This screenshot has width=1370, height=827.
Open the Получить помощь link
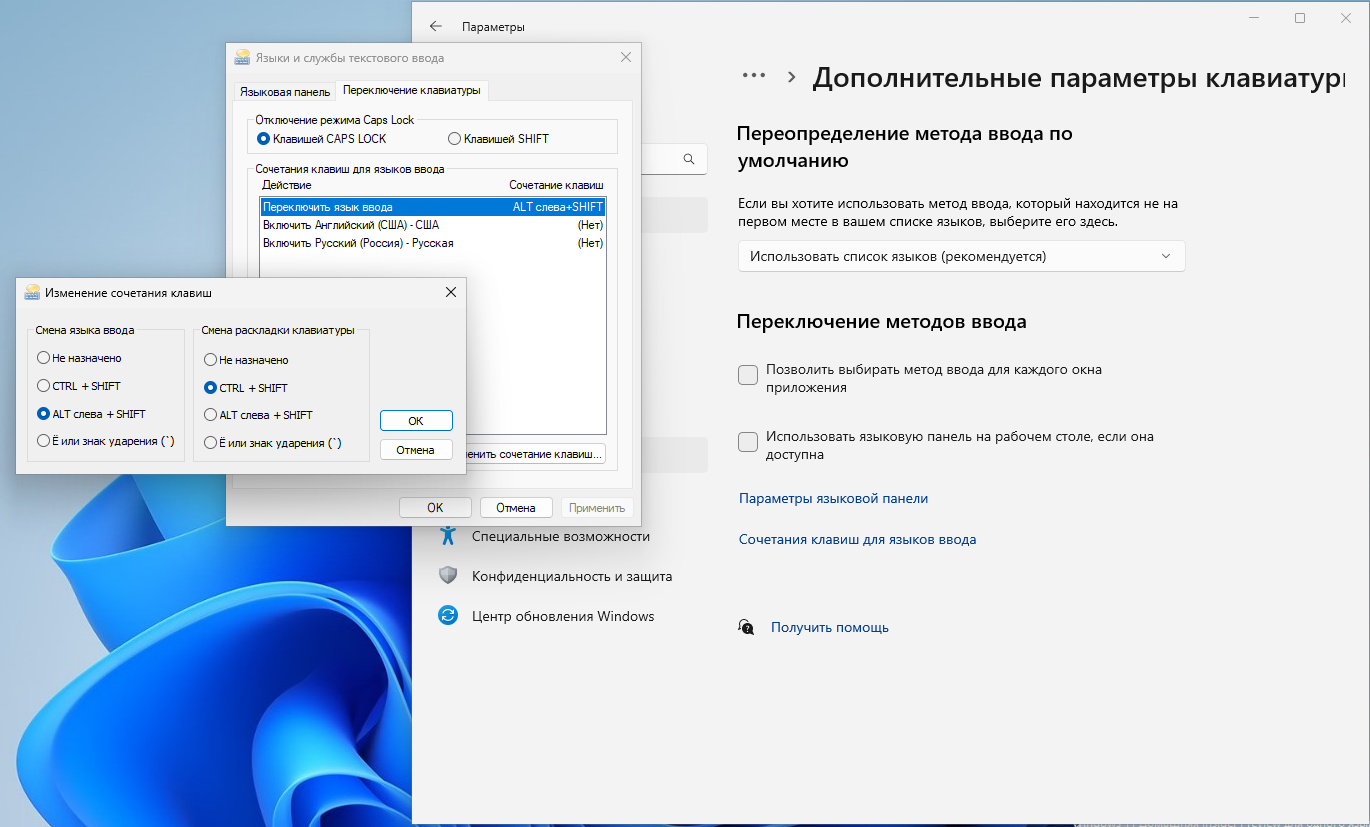point(830,627)
